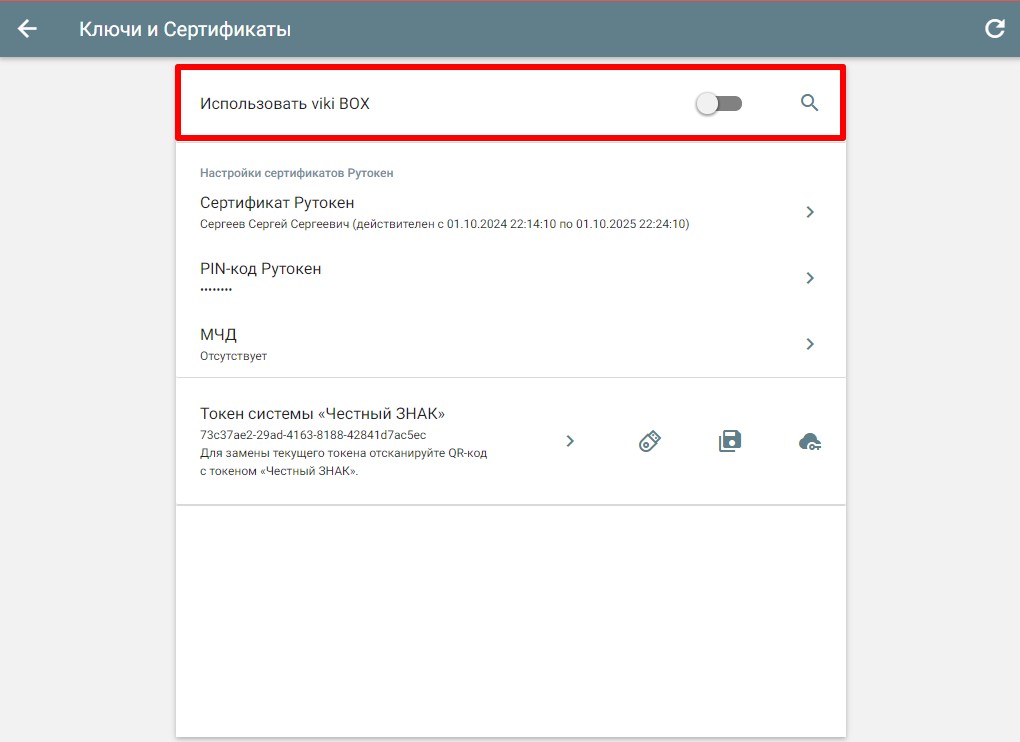The image size is (1020, 742).
Task: Click the masked PIN code dots
Action: 216,289
